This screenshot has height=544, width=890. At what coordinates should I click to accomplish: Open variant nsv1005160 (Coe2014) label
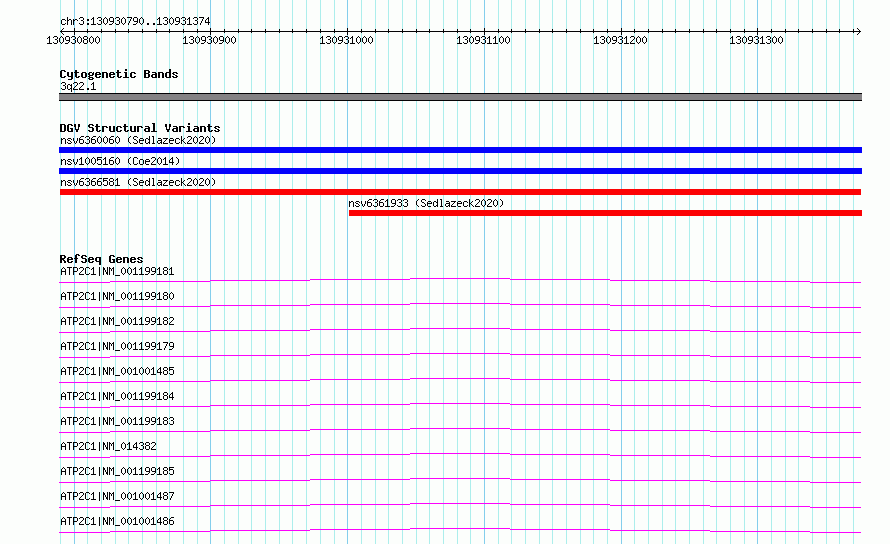tap(120, 161)
